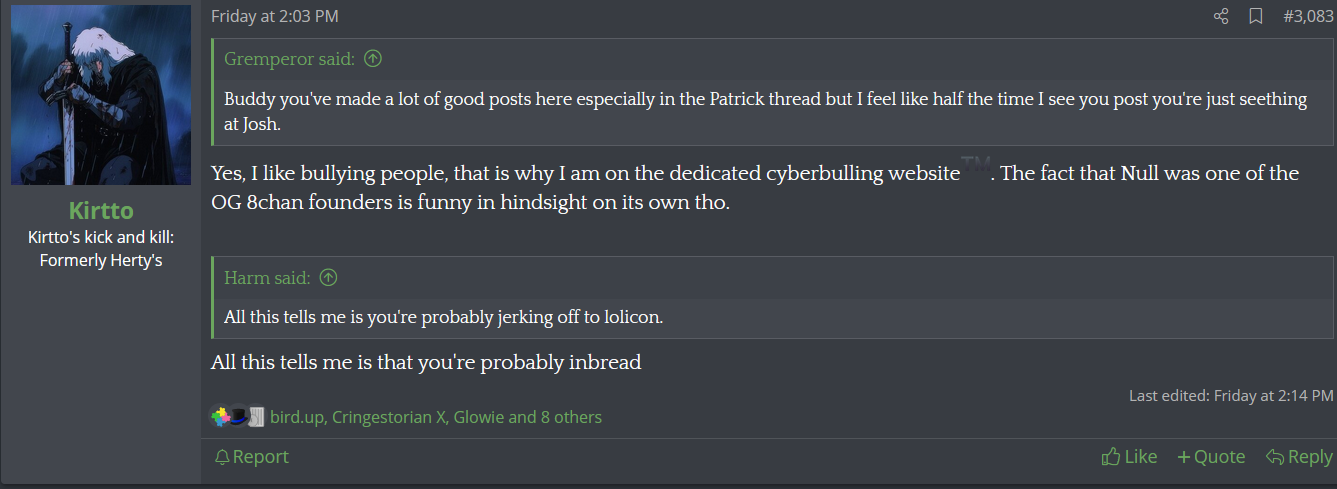The width and height of the screenshot is (1337, 489).
Task: Jump to Harm's quoted post via arrow icon
Action: coord(328,278)
